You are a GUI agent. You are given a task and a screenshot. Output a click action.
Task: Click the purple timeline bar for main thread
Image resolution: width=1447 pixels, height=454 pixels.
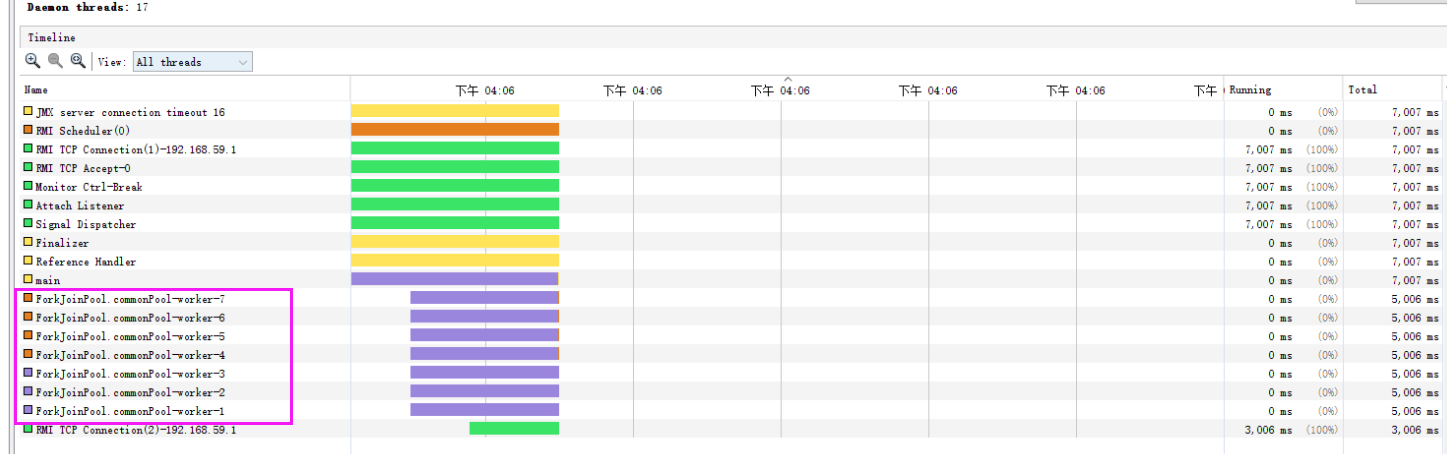(454, 280)
